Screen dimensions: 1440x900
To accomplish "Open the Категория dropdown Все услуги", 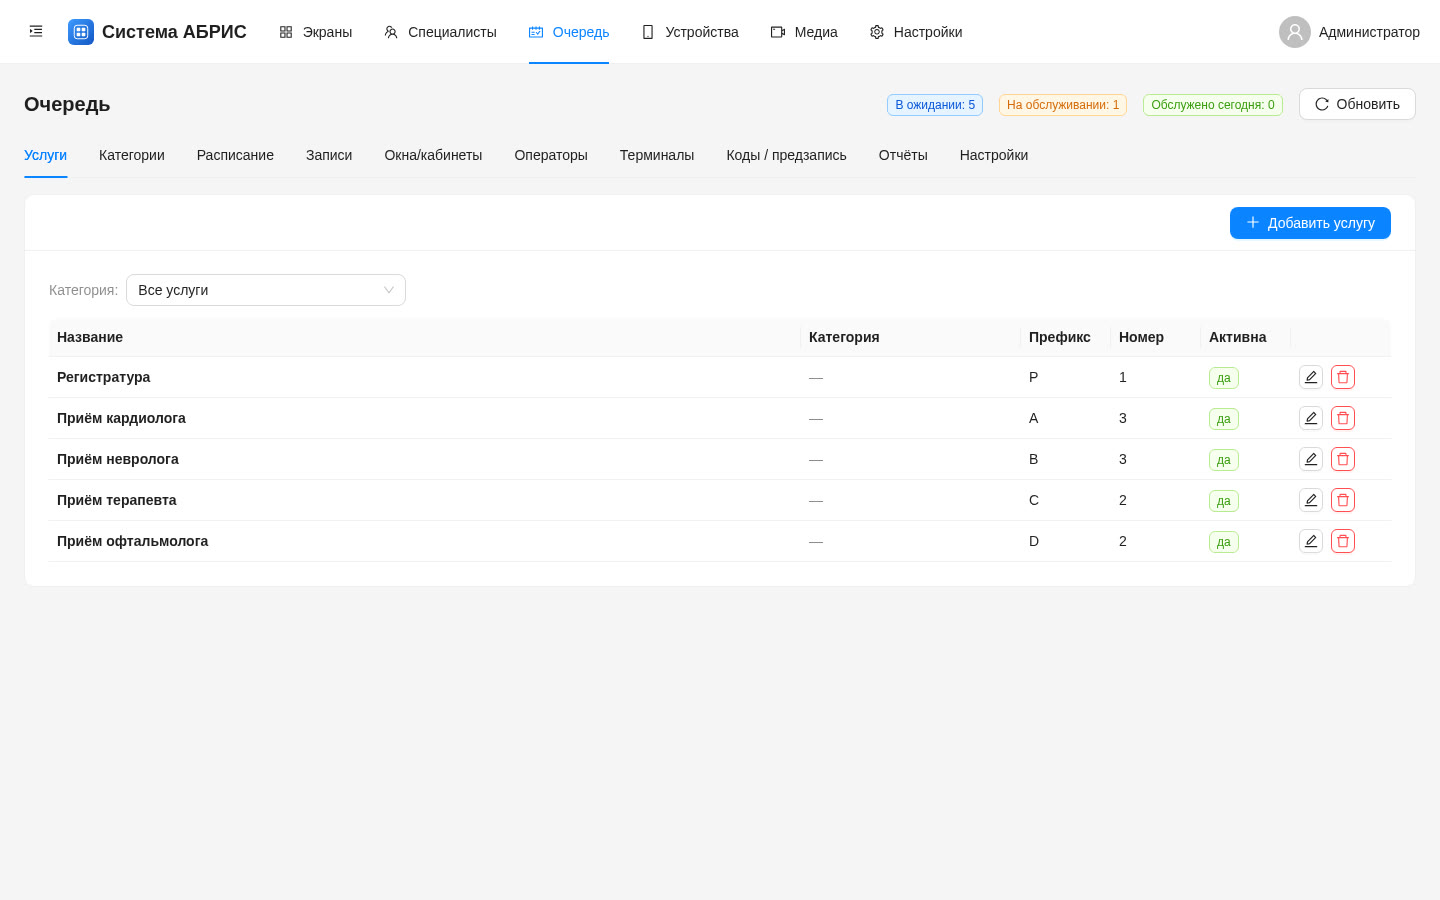I will (x=266, y=290).
